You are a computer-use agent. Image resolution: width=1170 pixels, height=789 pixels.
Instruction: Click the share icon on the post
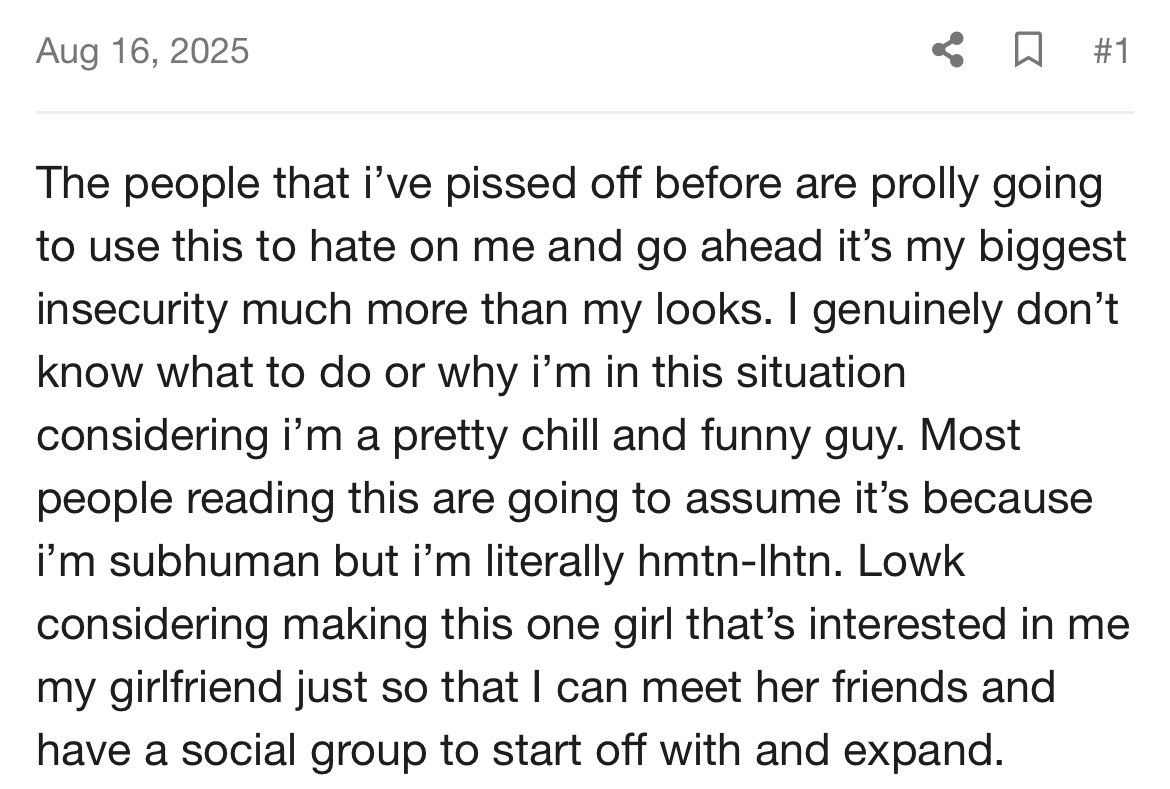[948, 51]
